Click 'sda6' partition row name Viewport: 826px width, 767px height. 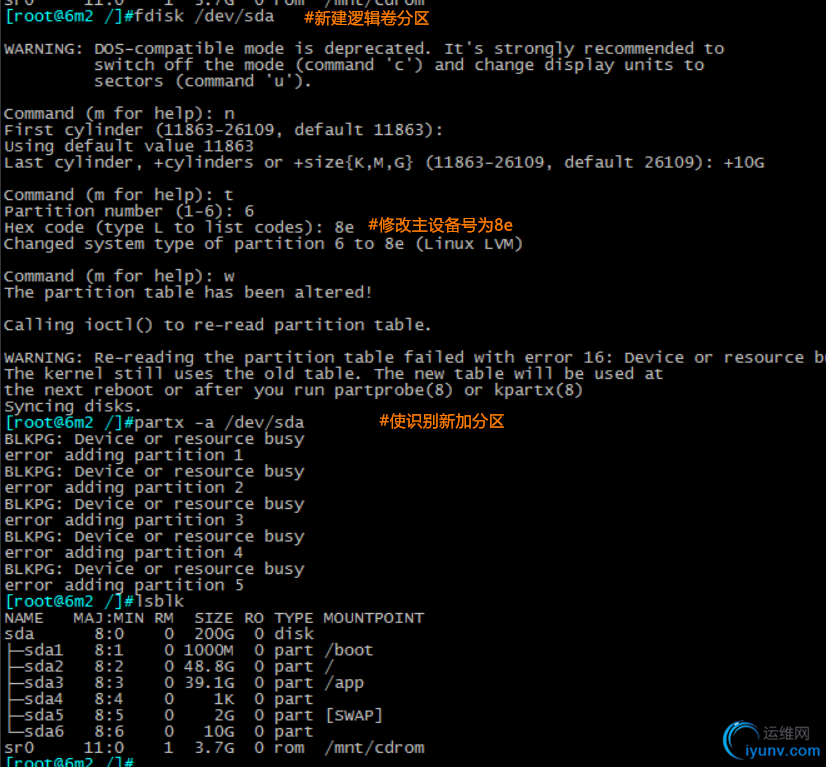click(x=44, y=732)
